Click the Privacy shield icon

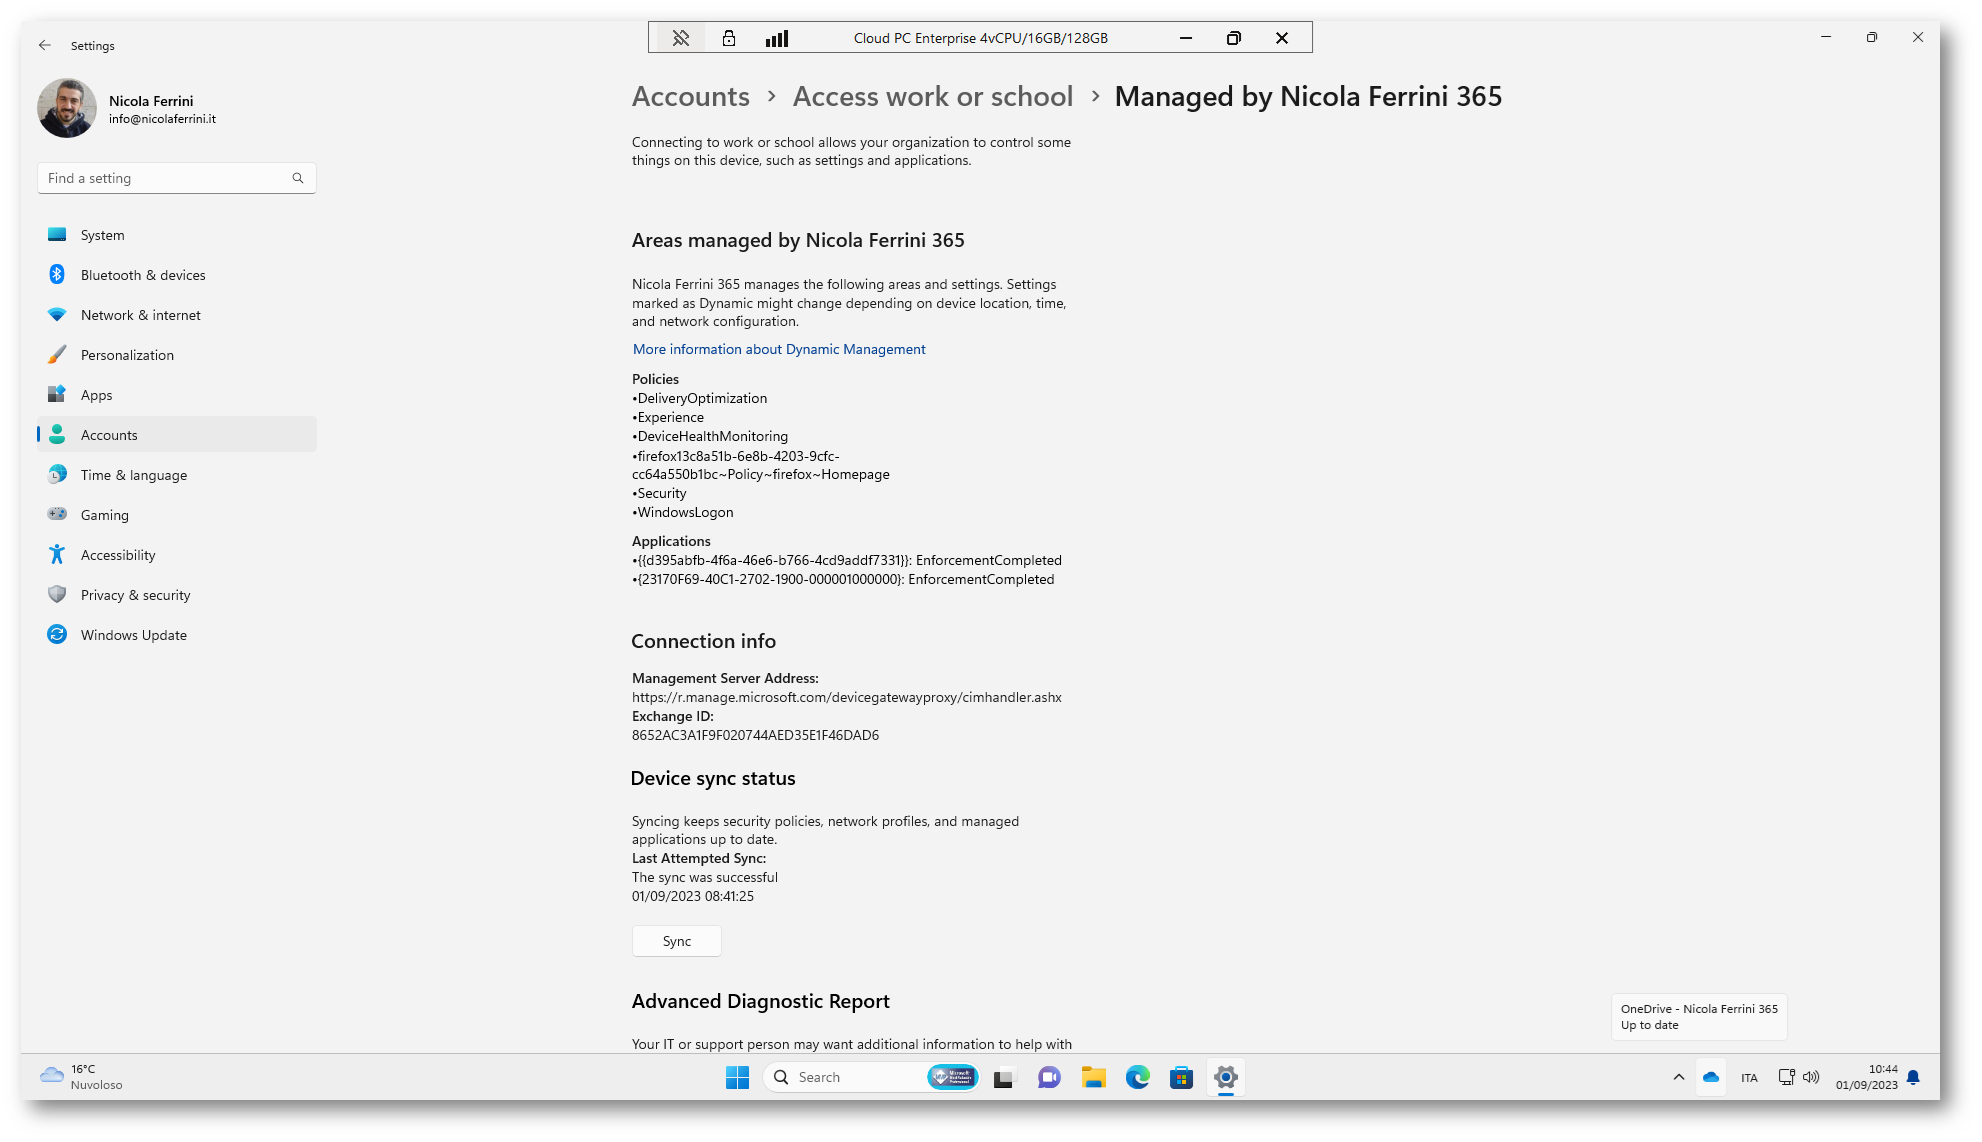(57, 594)
